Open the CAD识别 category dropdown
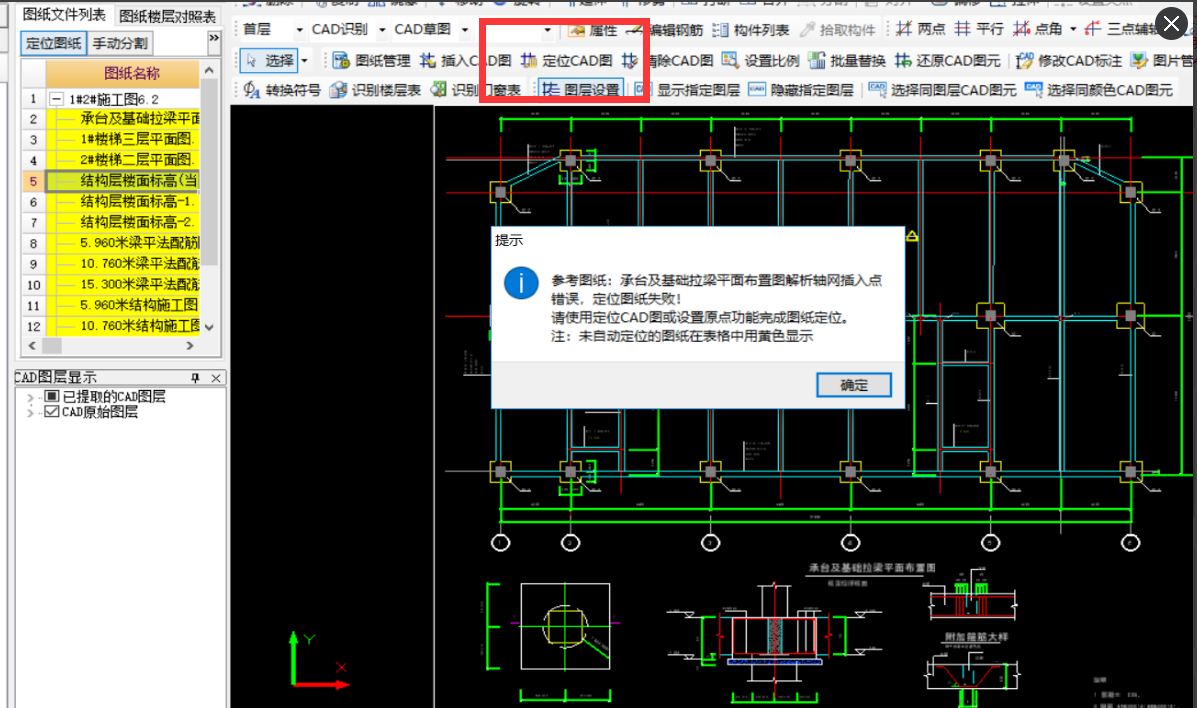Image resolution: width=1197 pixels, height=708 pixels. tap(382, 30)
